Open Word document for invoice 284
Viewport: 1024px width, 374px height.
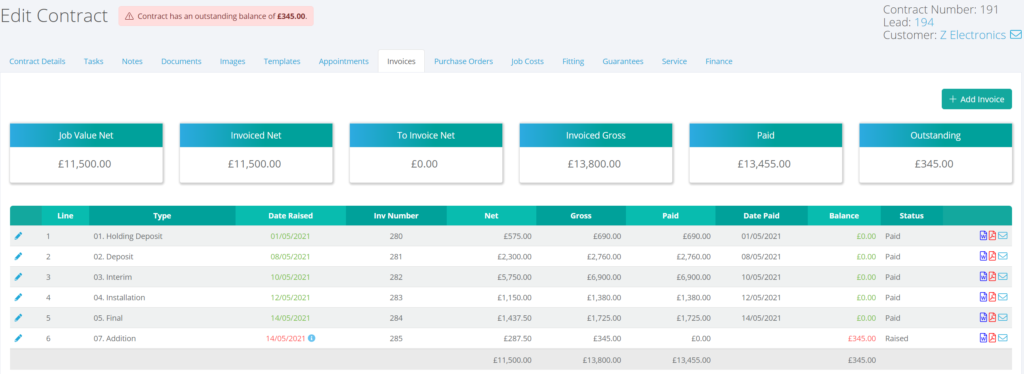coord(984,317)
